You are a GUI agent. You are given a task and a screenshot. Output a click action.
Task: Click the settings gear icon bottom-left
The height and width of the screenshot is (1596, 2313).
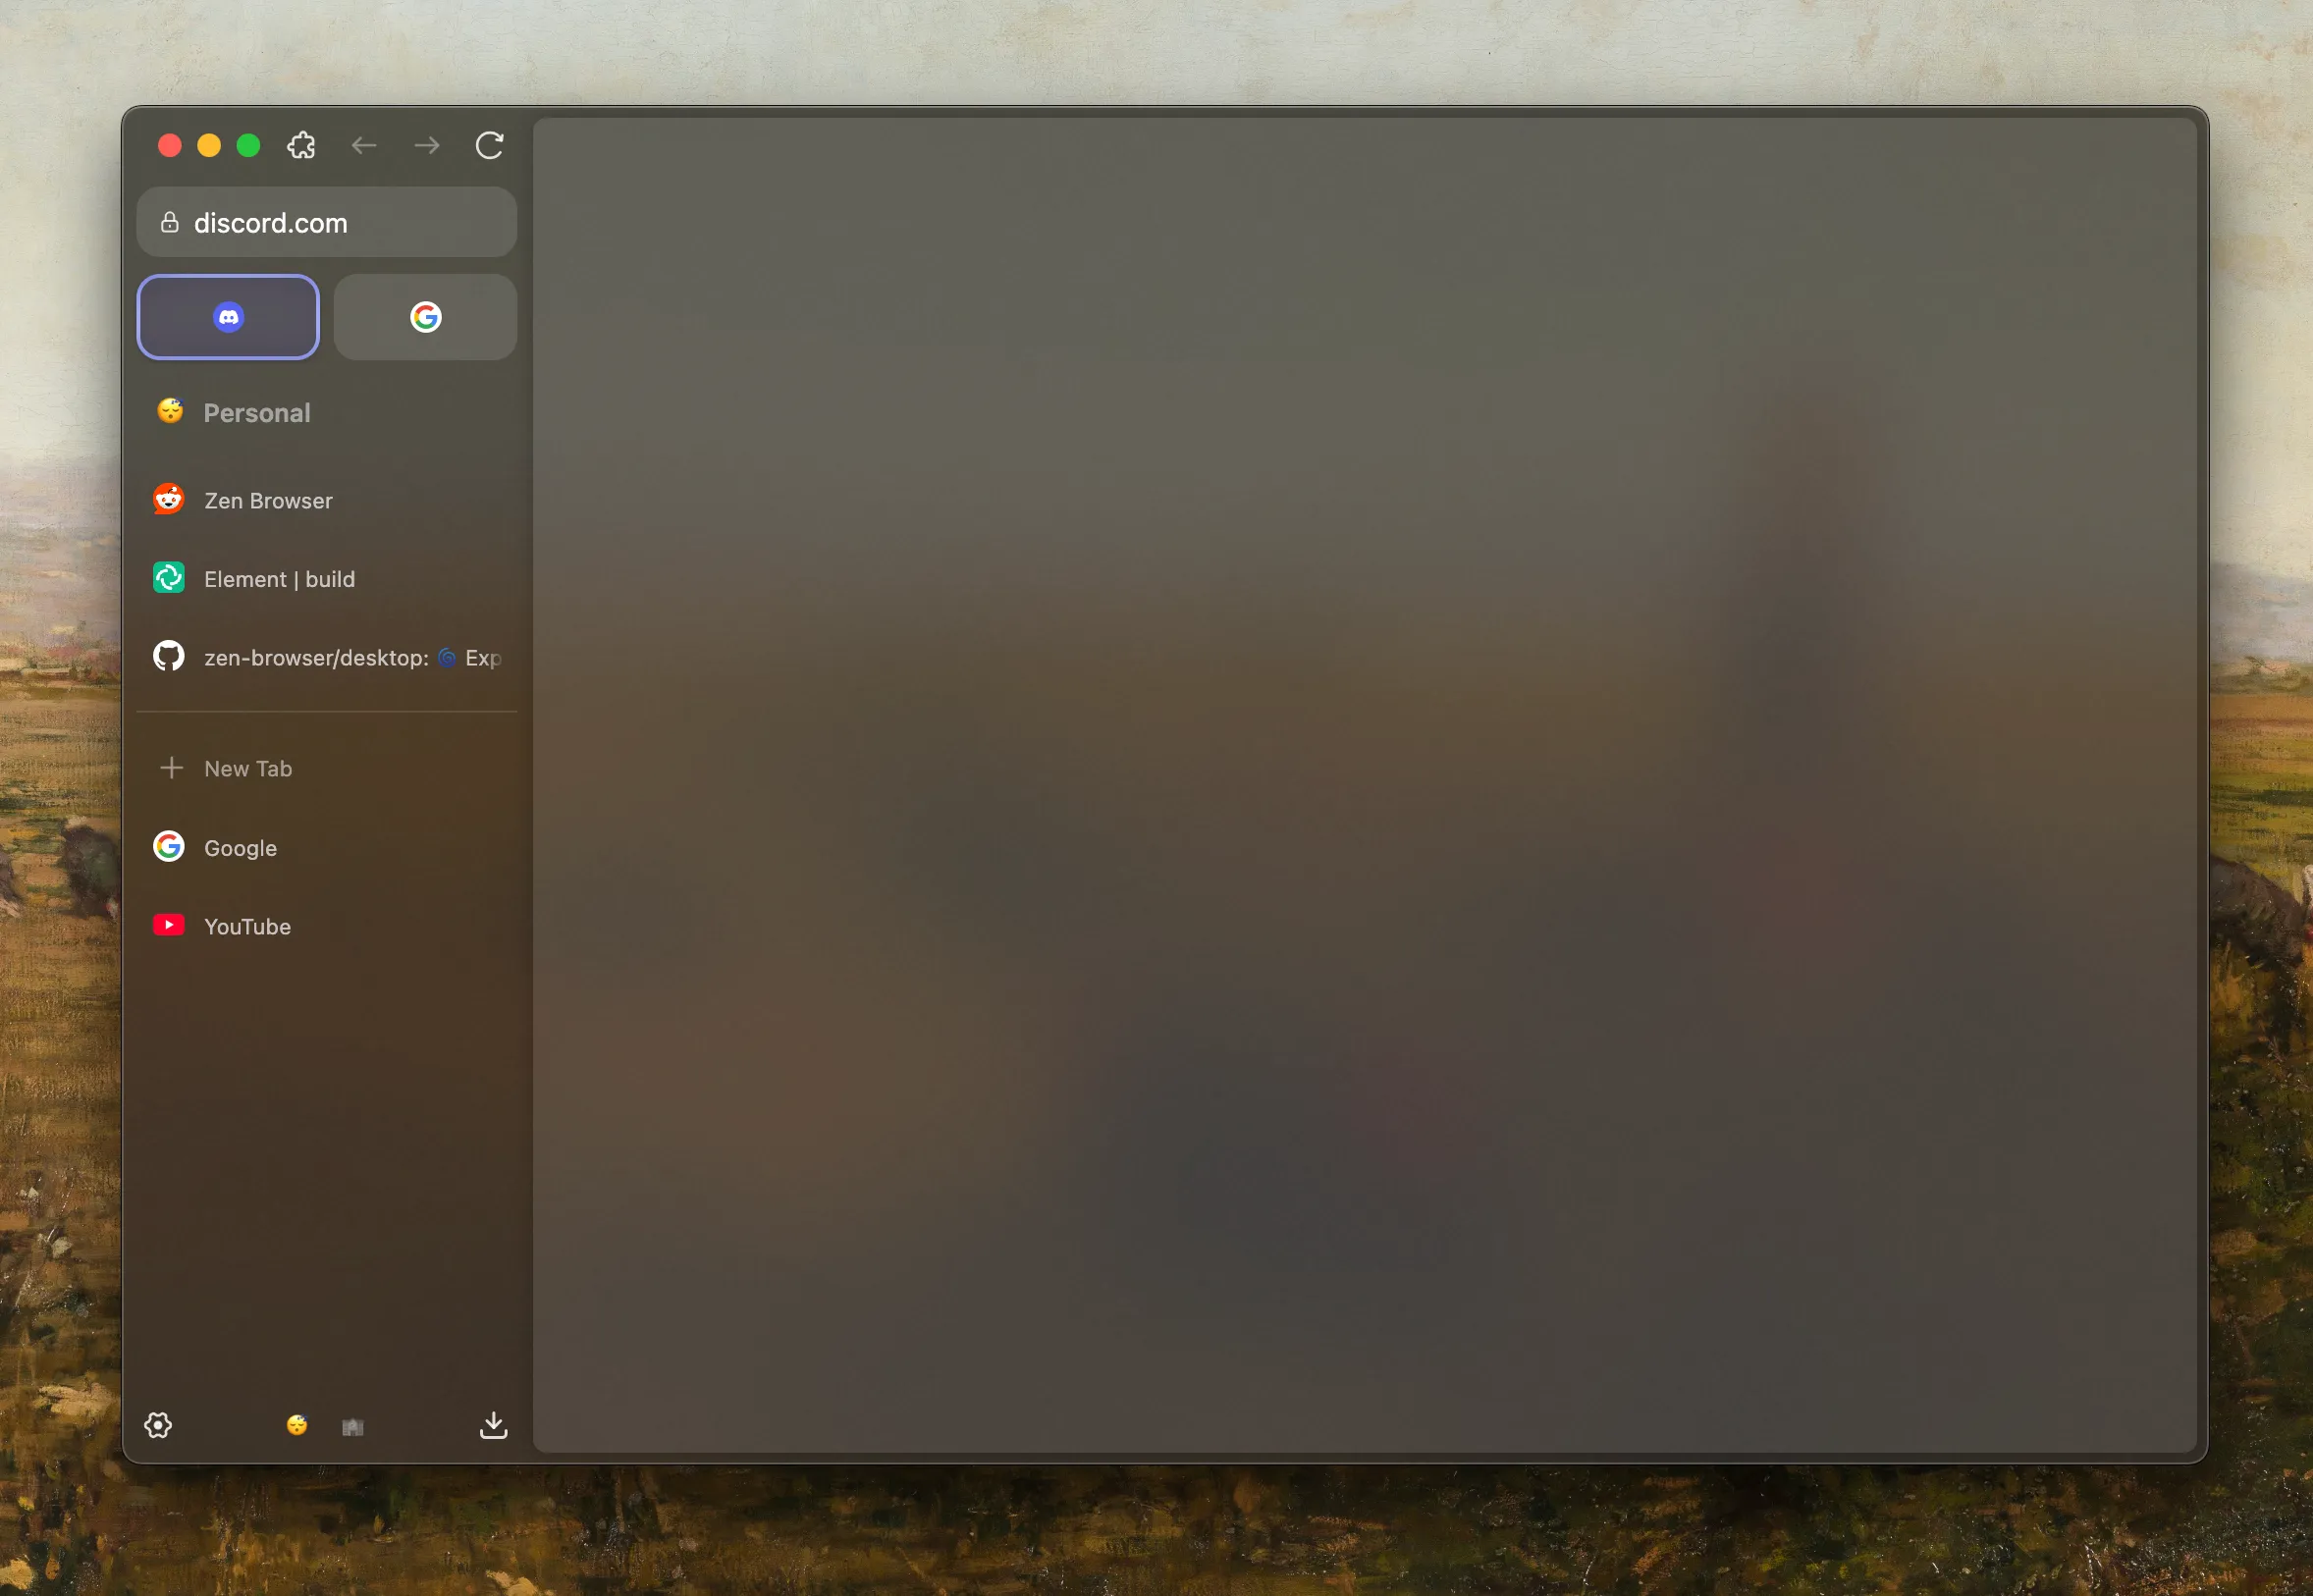(158, 1425)
